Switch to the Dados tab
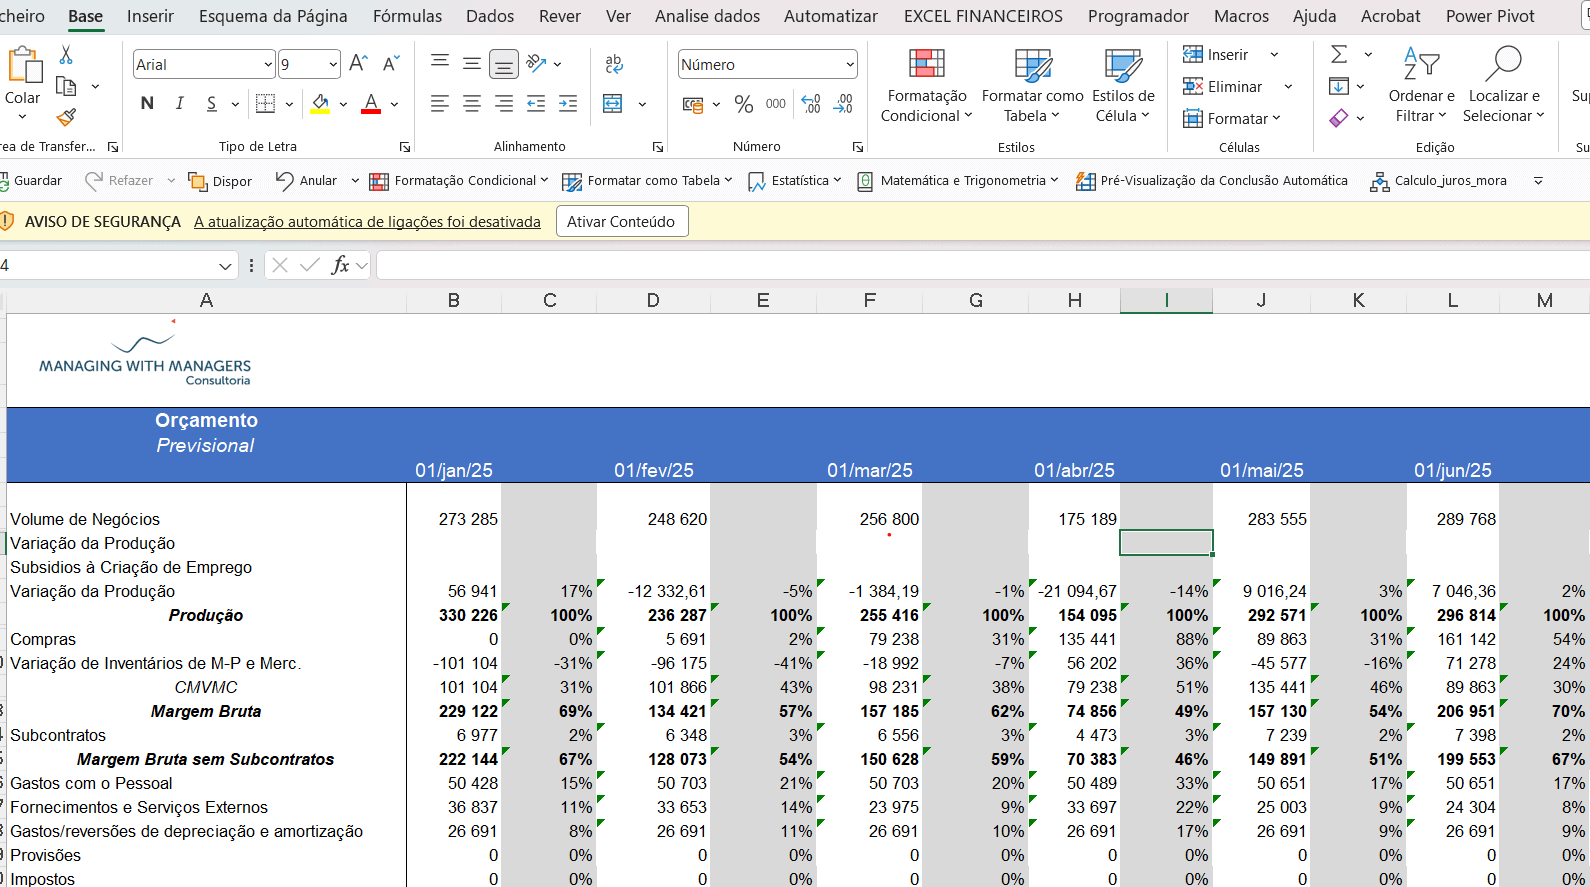This screenshot has width=1590, height=887. point(490,16)
